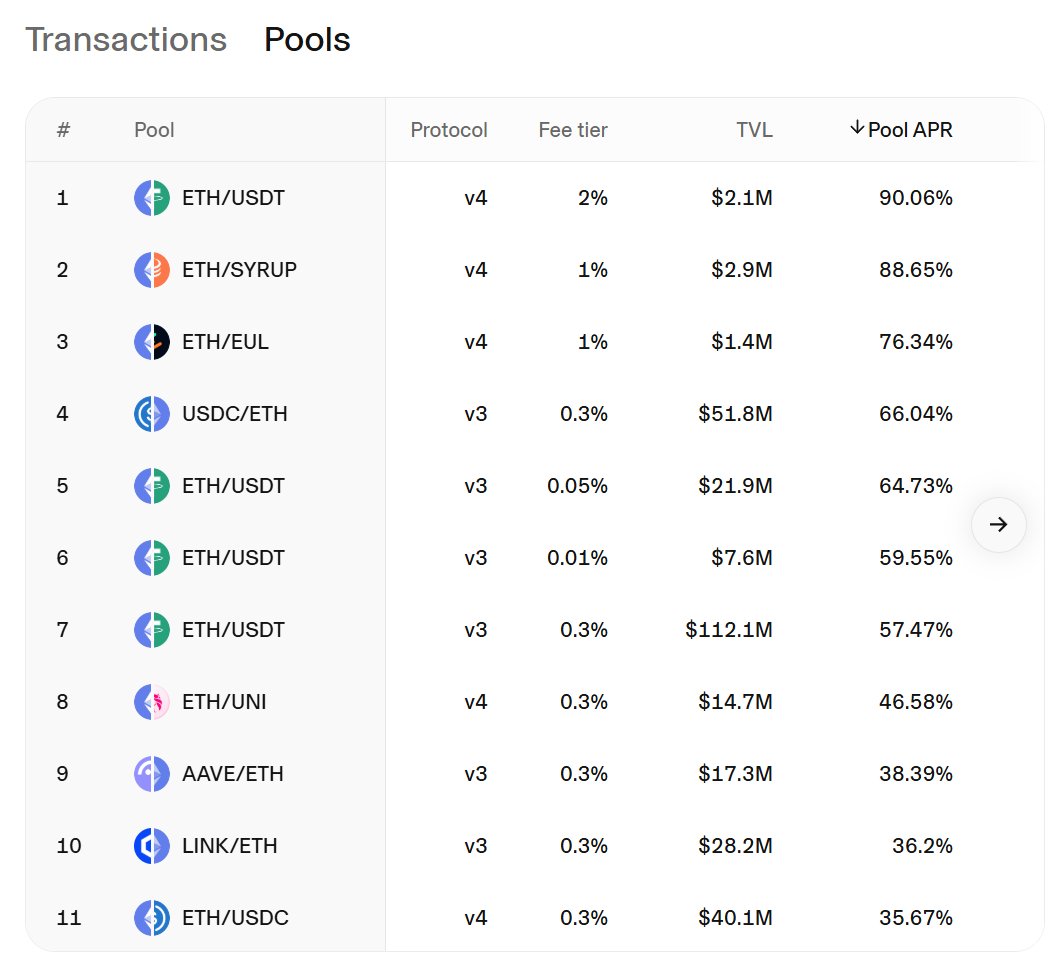Click the 88.65% APR value
The width and height of the screenshot is (1062, 970).
point(916,270)
